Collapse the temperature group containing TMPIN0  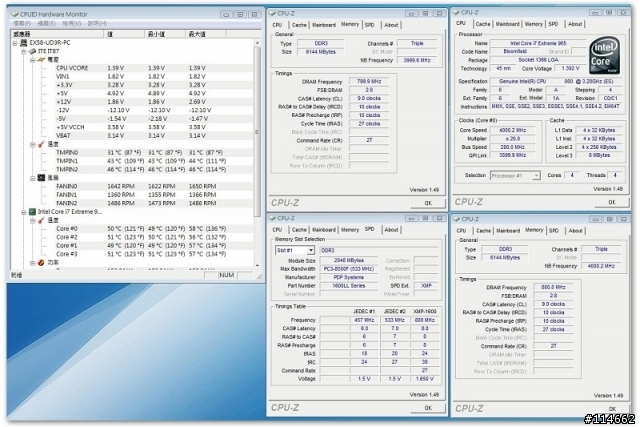[x=32, y=144]
